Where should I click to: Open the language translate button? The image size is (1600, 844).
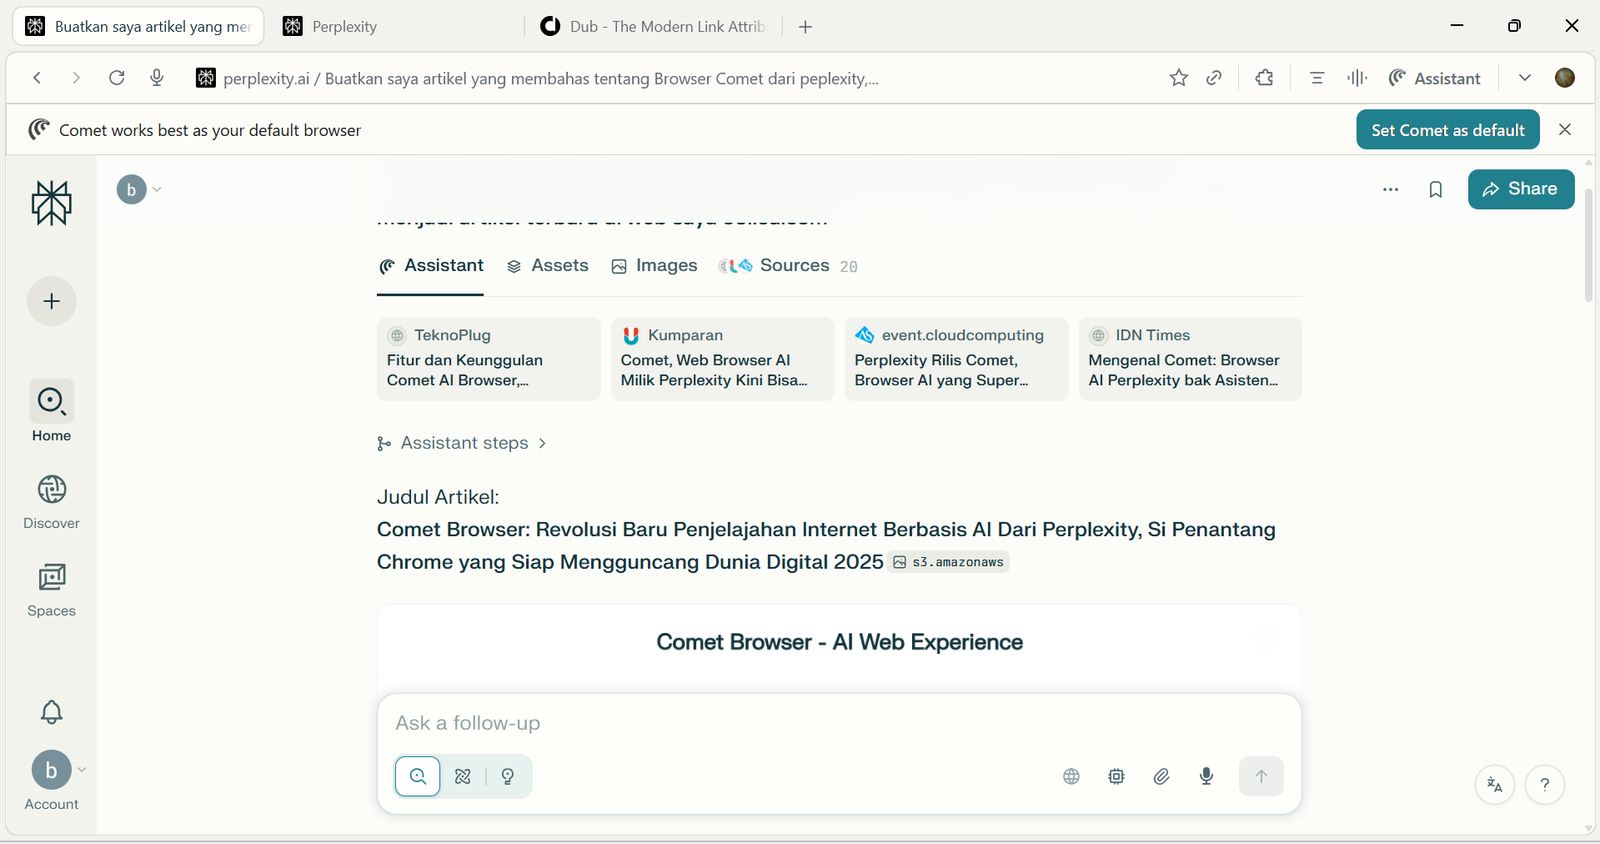click(1495, 785)
